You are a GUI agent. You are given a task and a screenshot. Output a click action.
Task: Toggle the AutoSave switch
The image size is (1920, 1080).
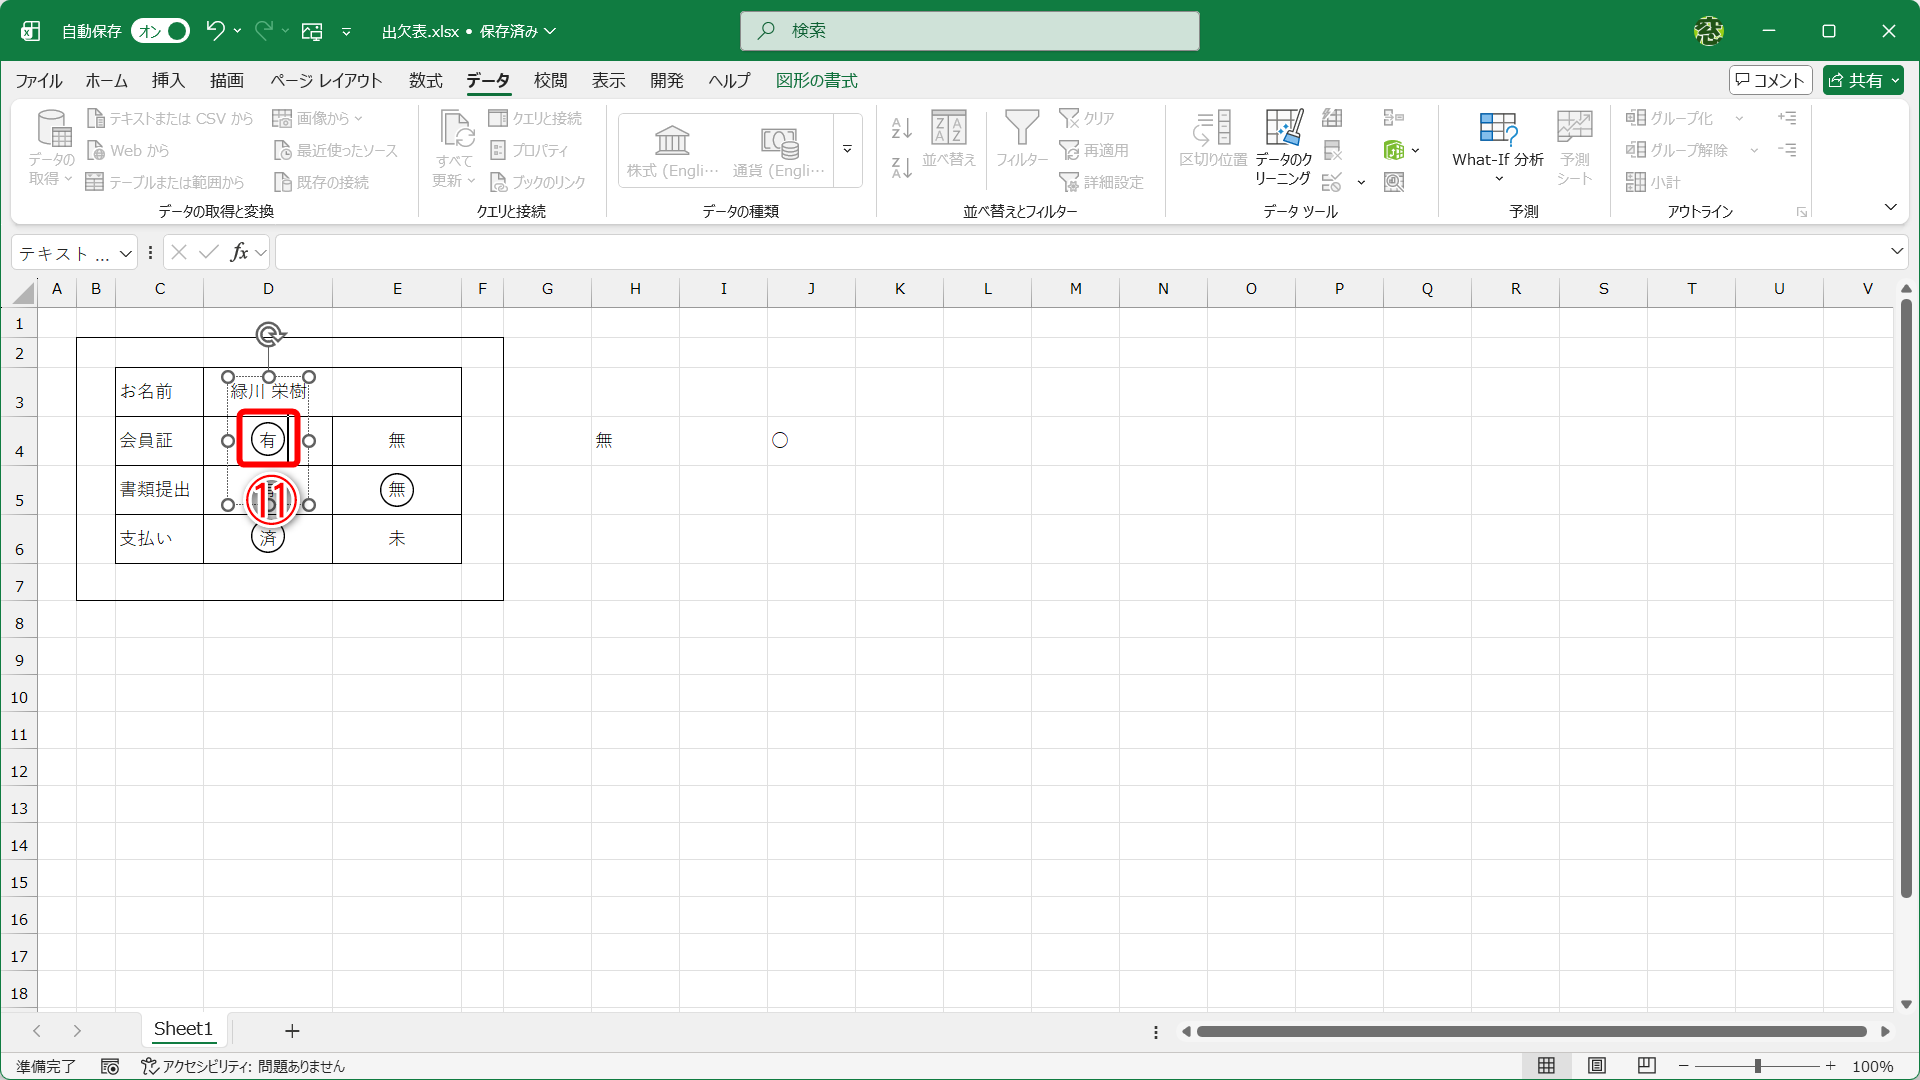160,31
